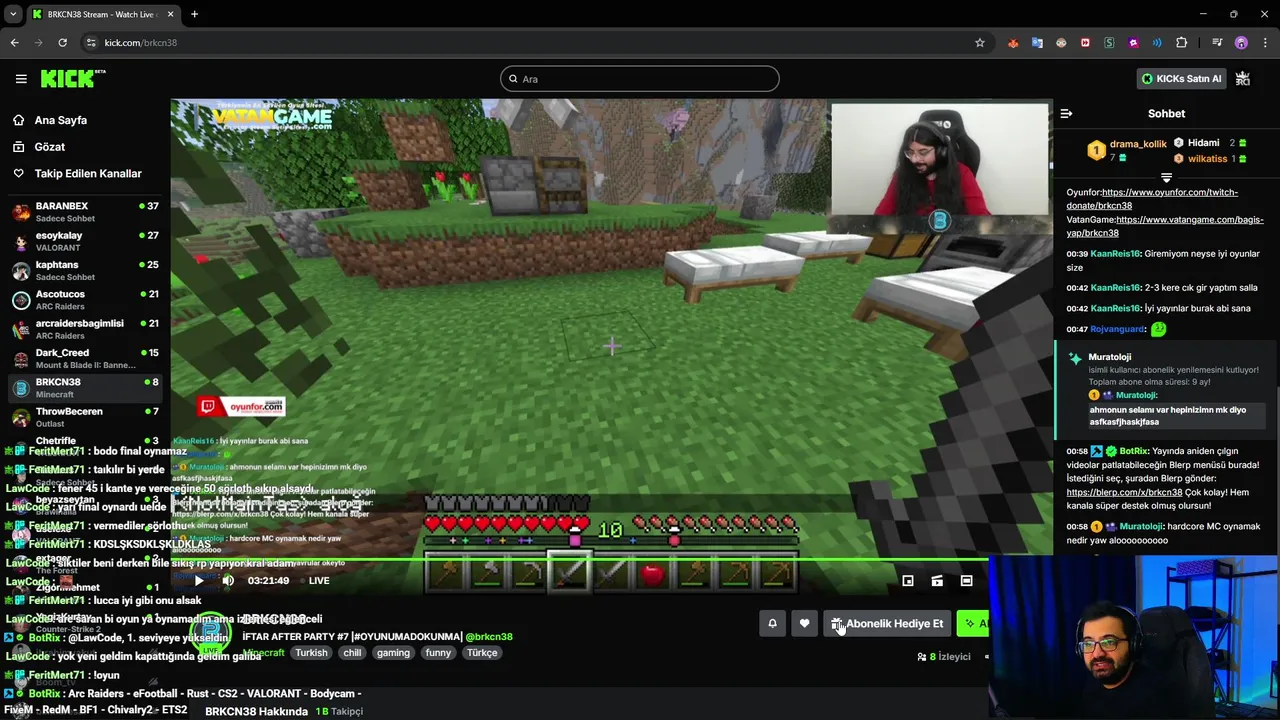Viewport: 1280px width, 720px height.
Task: Open @brkcn38 mention link in title
Action: click(x=489, y=637)
